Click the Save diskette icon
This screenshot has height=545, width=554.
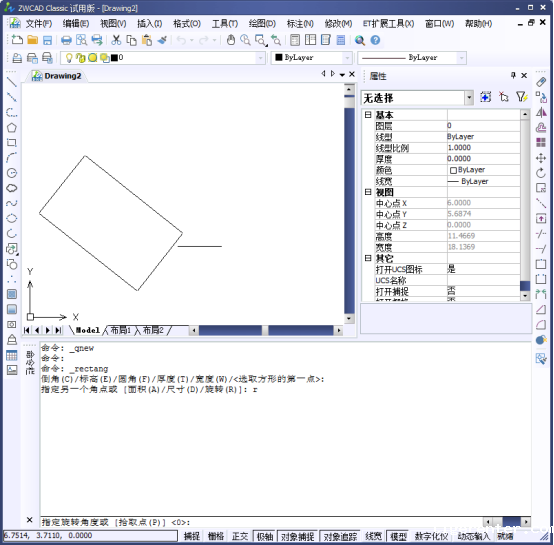(47, 40)
